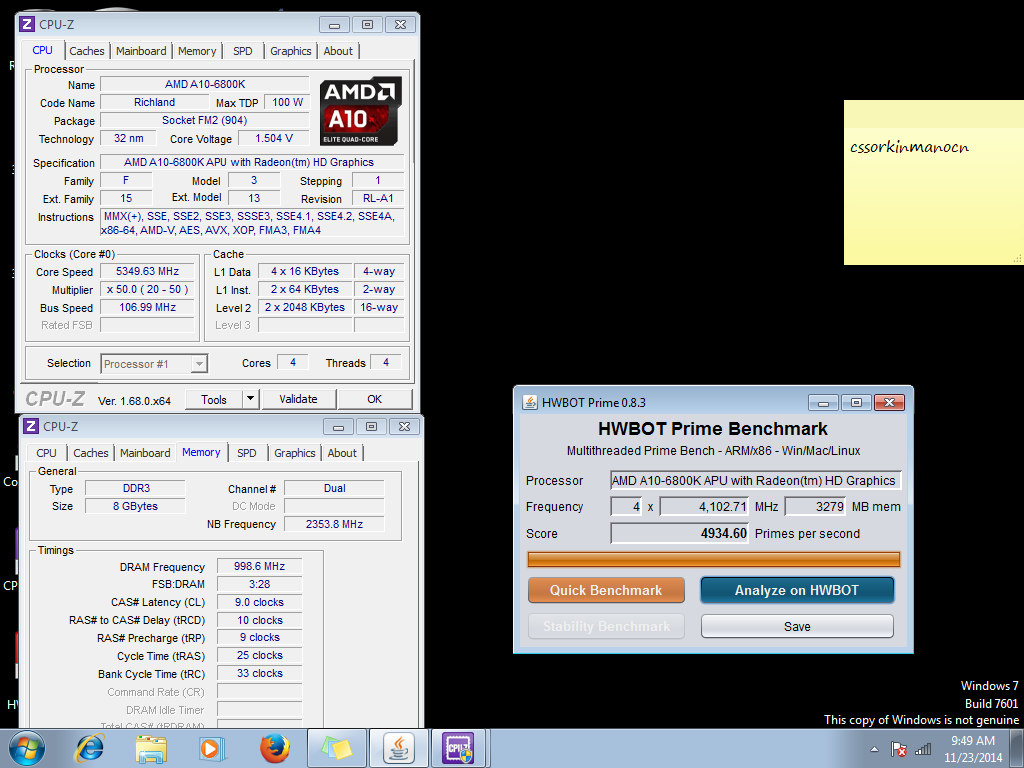1024x768 pixels.
Task: Close the CPU-Z Memory window
Action: pyautogui.click(x=404, y=426)
